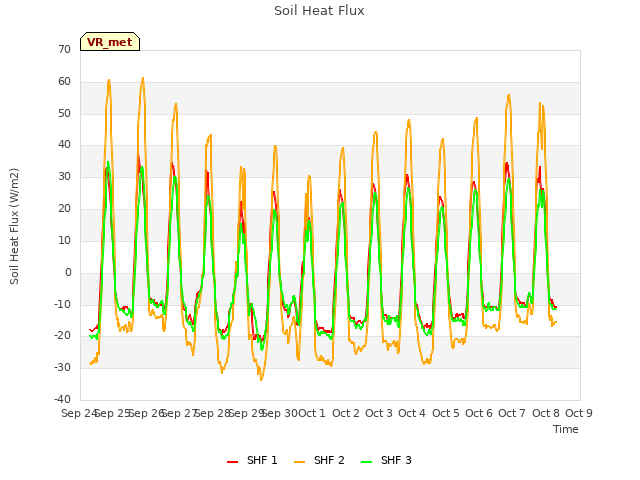Click the 20 y-axis tick label
Image resolution: width=640 pixels, height=480 pixels.
pos(64,209)
